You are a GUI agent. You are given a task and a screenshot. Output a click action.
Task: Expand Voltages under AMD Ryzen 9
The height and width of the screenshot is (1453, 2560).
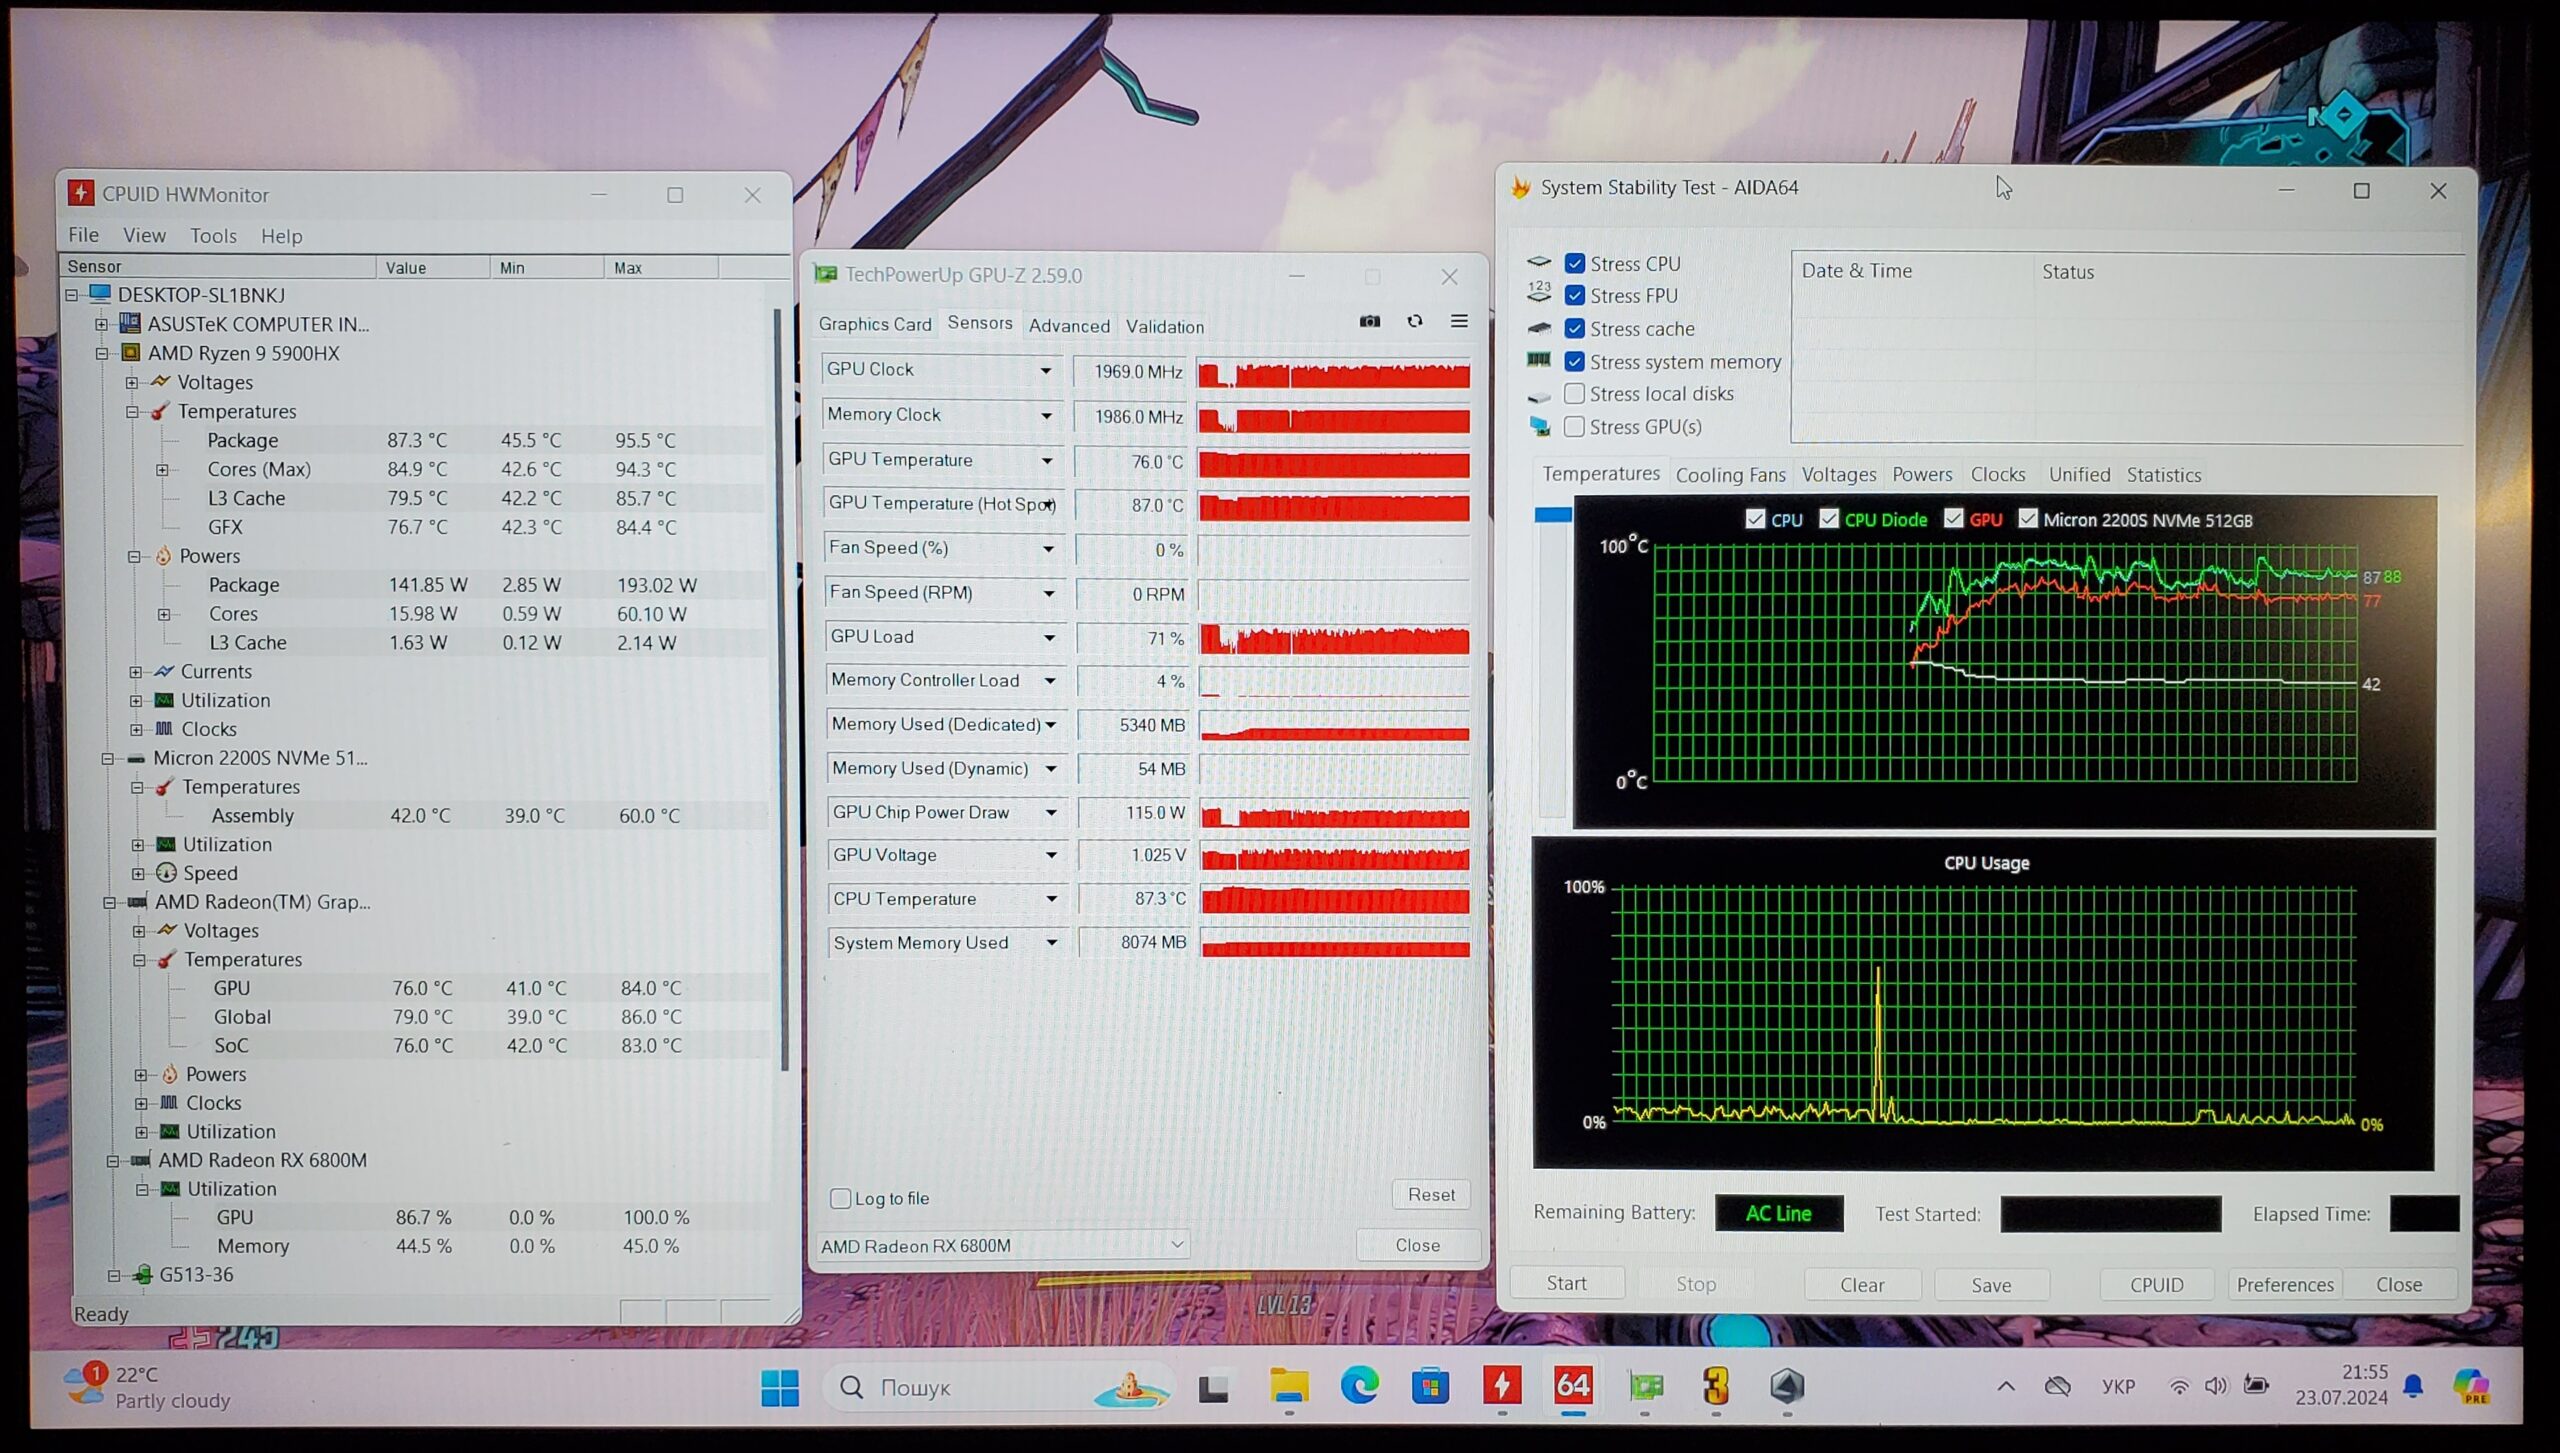(x=132, y=382)
